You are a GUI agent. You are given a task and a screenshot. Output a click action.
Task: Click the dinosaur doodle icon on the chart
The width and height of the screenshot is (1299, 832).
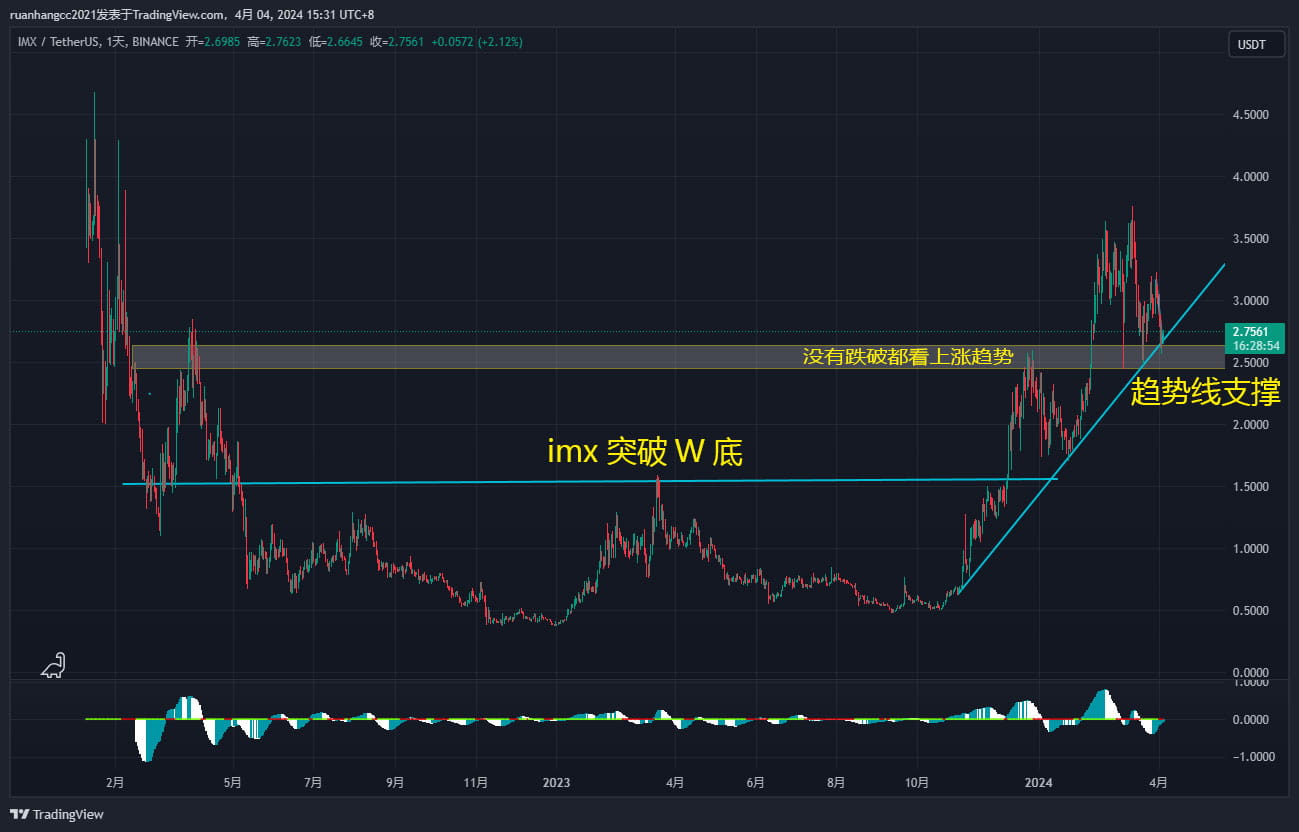pyautogui.click(x=52, y=665)
